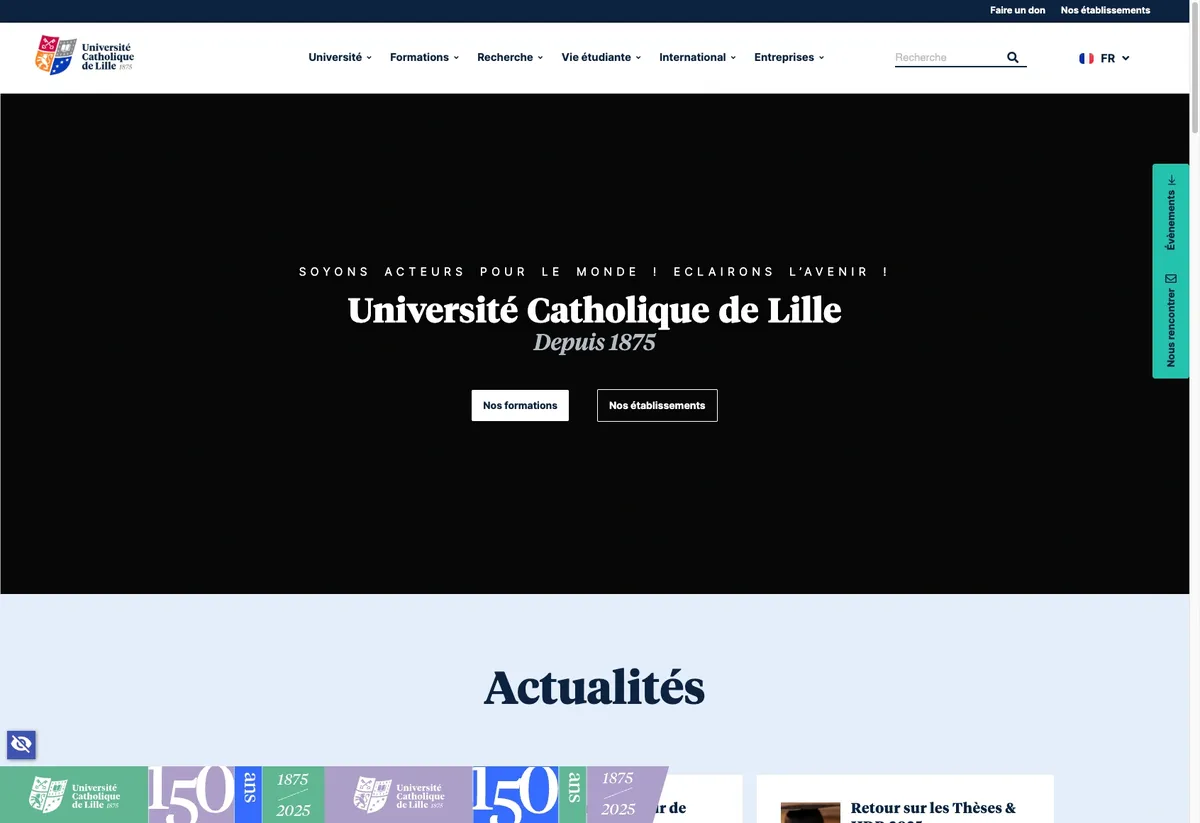Expand the Vie étudiante menu
Screen dimensions: 1200x823
601,57
